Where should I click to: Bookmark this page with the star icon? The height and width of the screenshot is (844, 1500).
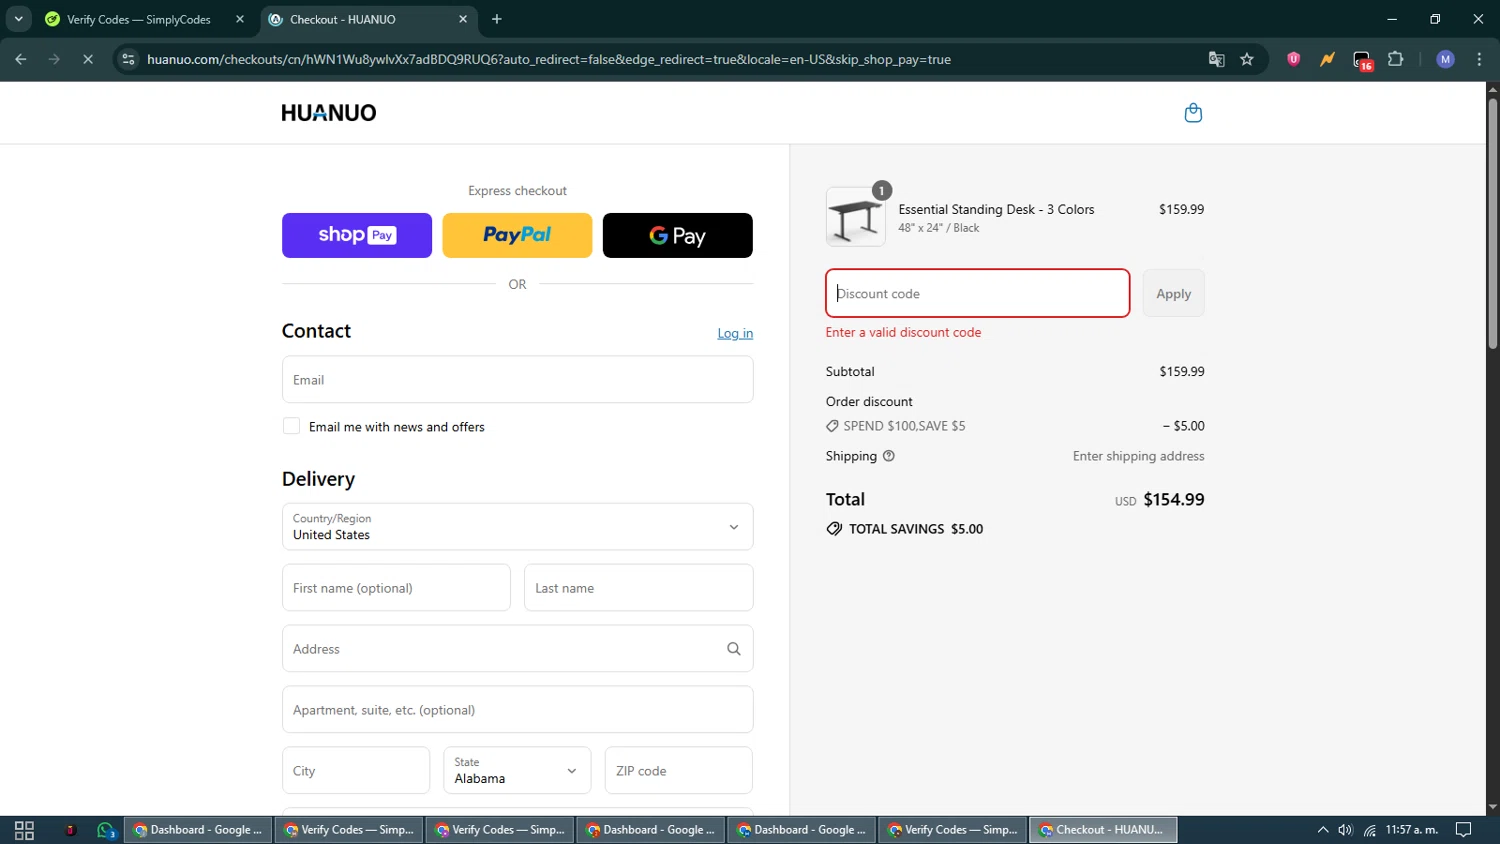[x=1247, y=59]
